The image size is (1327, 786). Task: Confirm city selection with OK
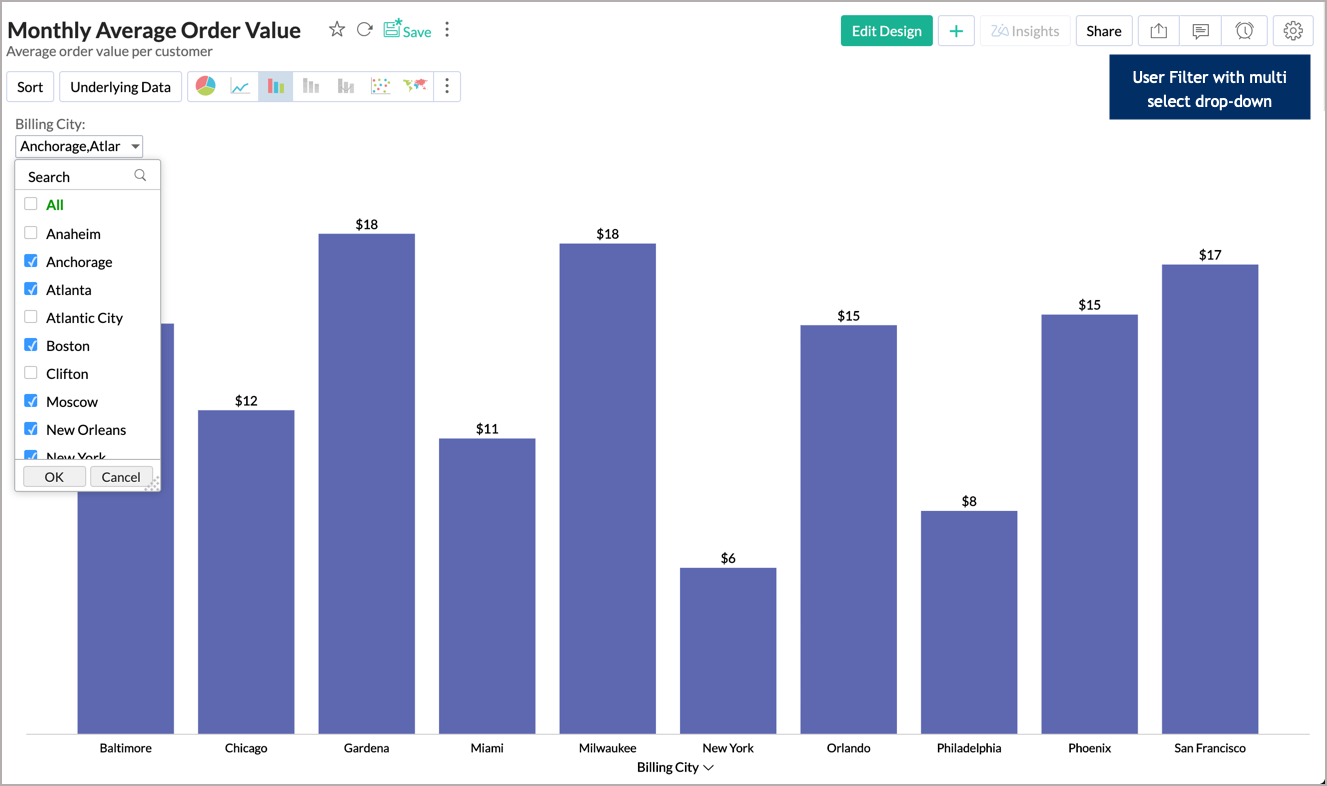53,477
